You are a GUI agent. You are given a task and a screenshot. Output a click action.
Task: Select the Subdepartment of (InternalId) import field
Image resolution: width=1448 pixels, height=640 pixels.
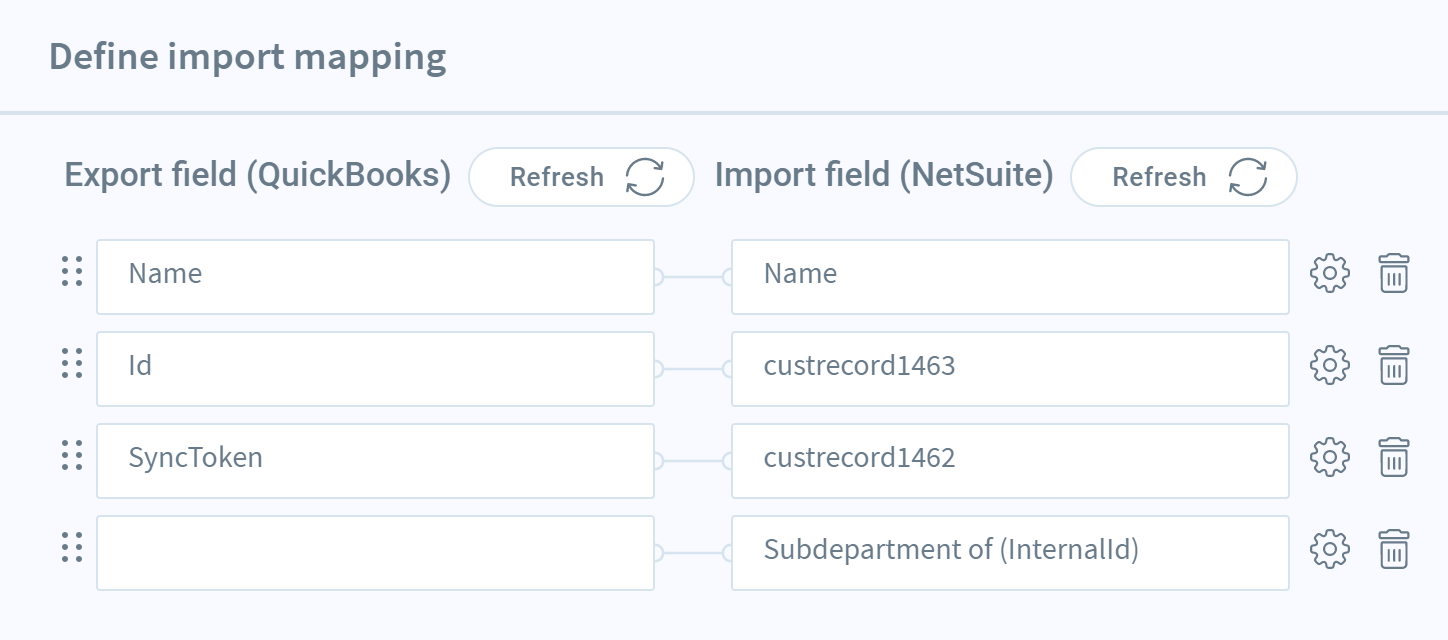pyautogui.click(x=1010, y=553)
